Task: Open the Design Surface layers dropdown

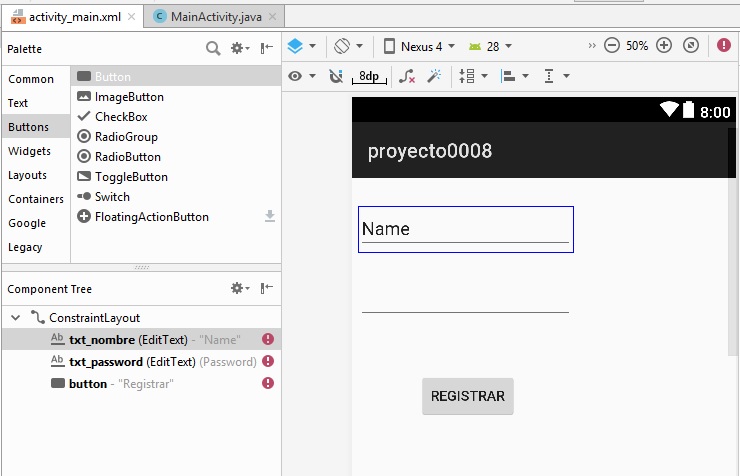Action: point(301,46)
